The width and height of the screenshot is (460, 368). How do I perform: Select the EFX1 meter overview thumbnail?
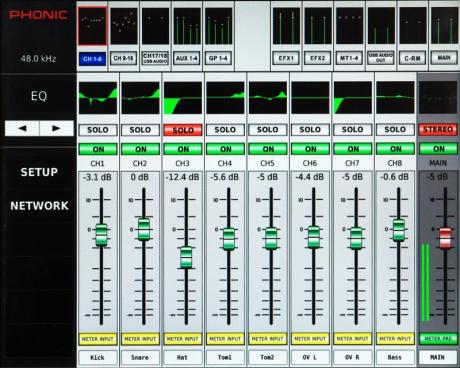[x=286, y=26]
